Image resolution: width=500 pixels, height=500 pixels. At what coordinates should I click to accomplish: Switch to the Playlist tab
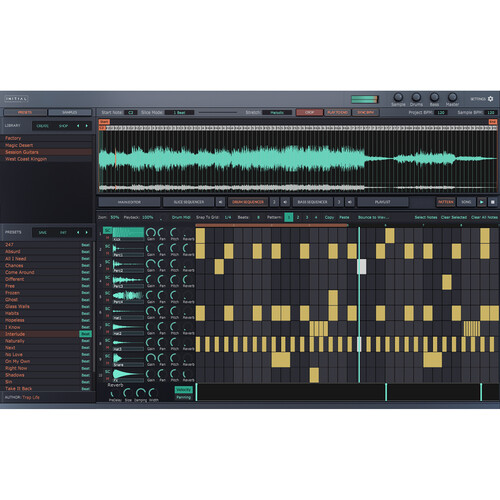point(383,202)
